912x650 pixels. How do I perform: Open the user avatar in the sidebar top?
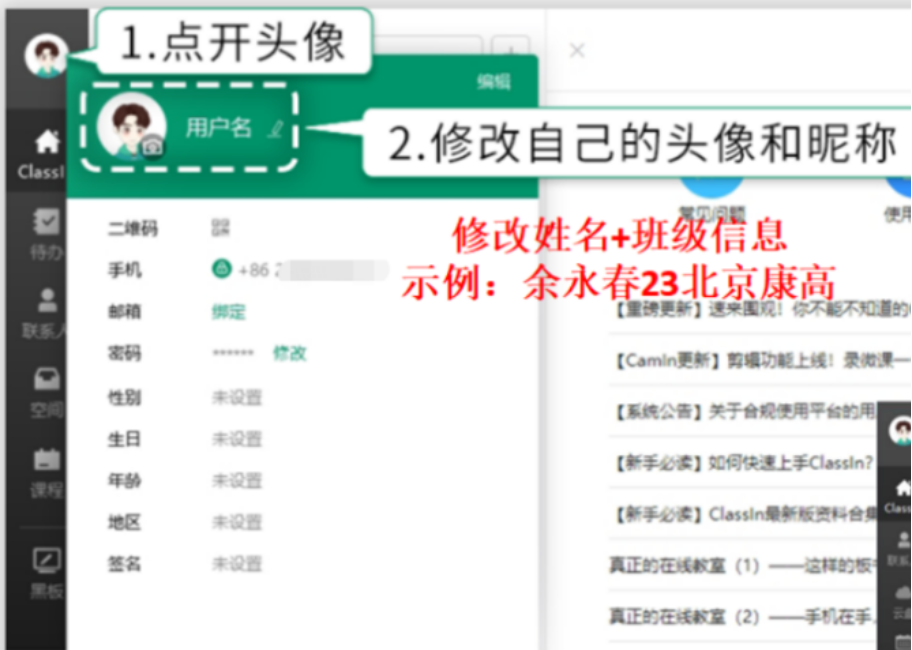(x=45, y=56)
